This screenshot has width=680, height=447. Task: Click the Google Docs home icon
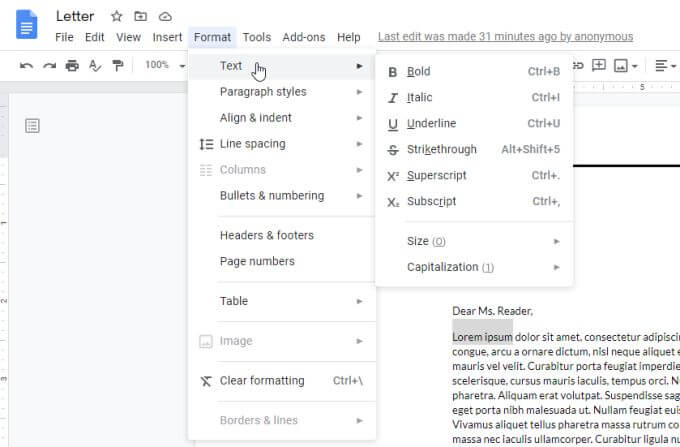26,24
